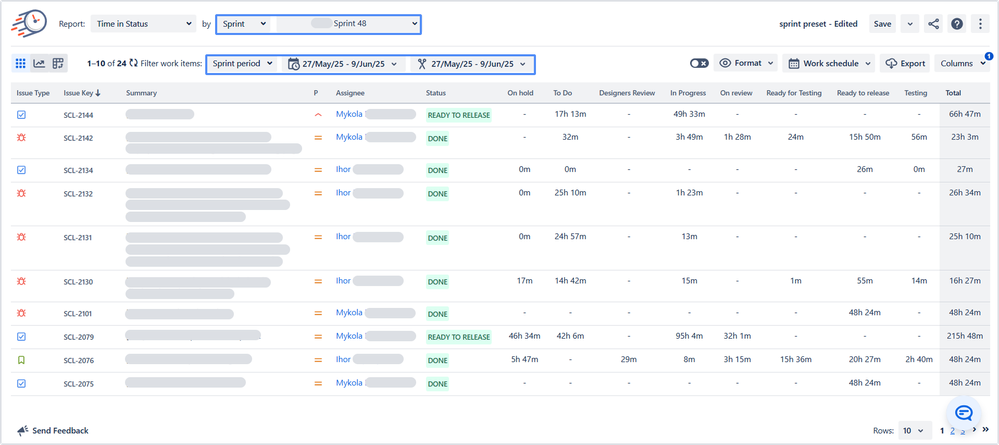Click the Assignee column header
The height and width of the screenshot is (445, 999).
point(350,93)
